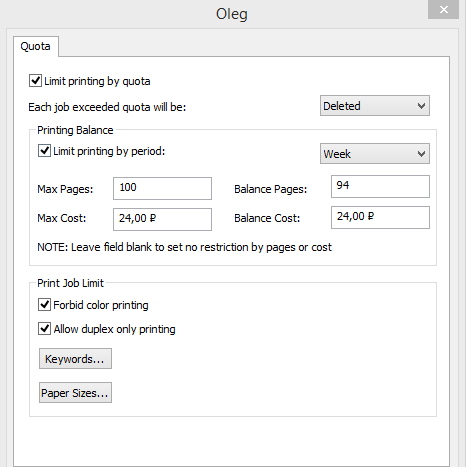The width and height of the screenshot is (466, 467).
Task: Click the Balance Pages field showing 94
Action: click(380, 186)
